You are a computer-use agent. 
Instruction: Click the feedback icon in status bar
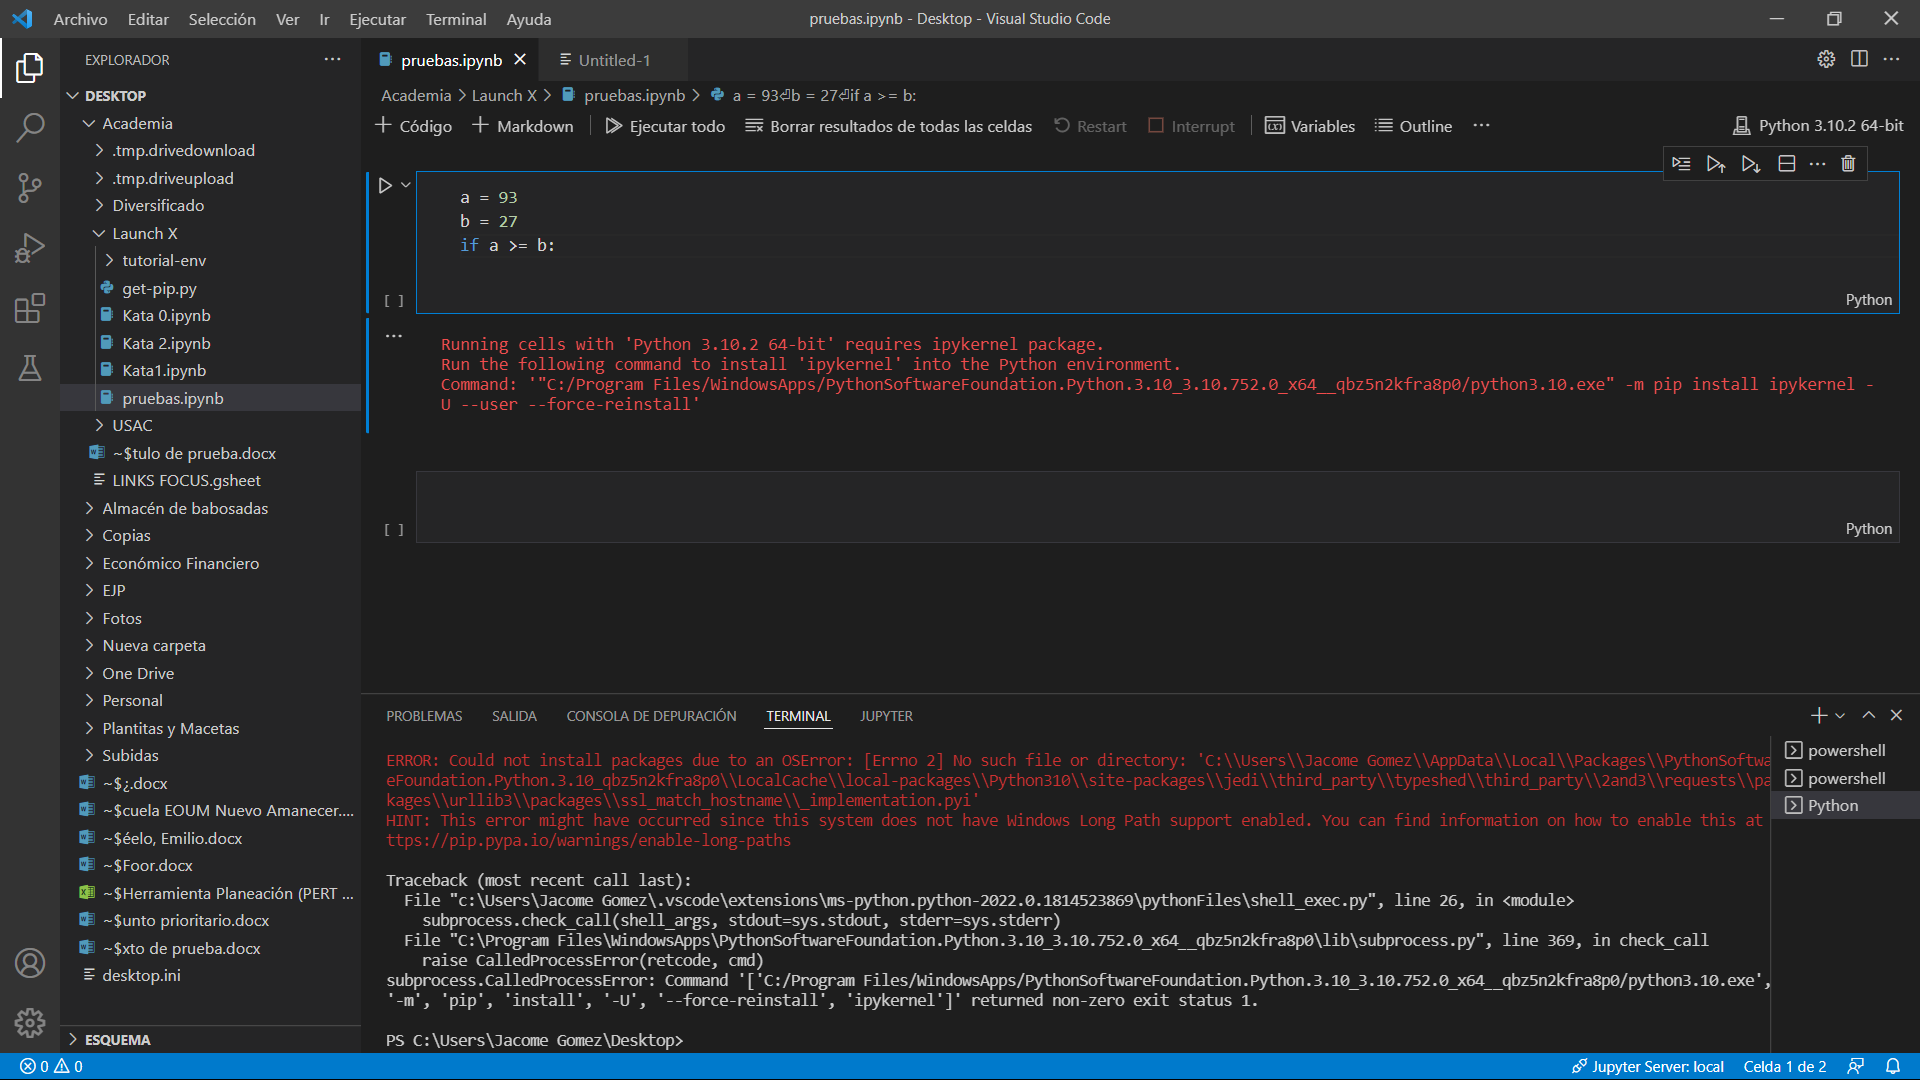(1856, 1066)
